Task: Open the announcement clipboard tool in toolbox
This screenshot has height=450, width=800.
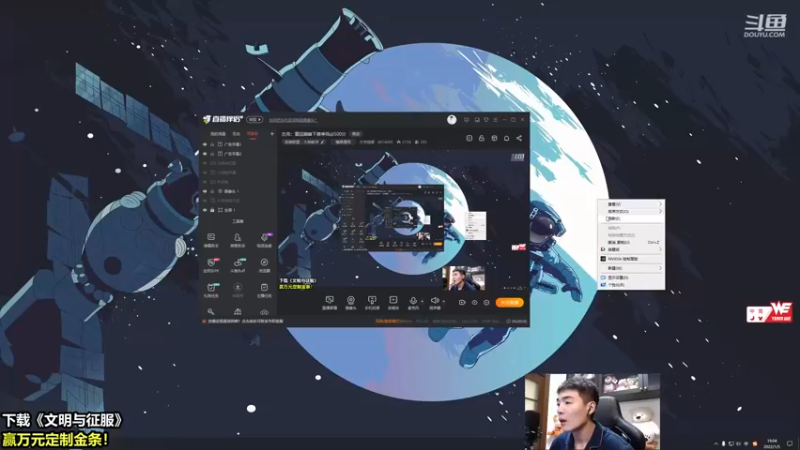Action: click(264, 288)
